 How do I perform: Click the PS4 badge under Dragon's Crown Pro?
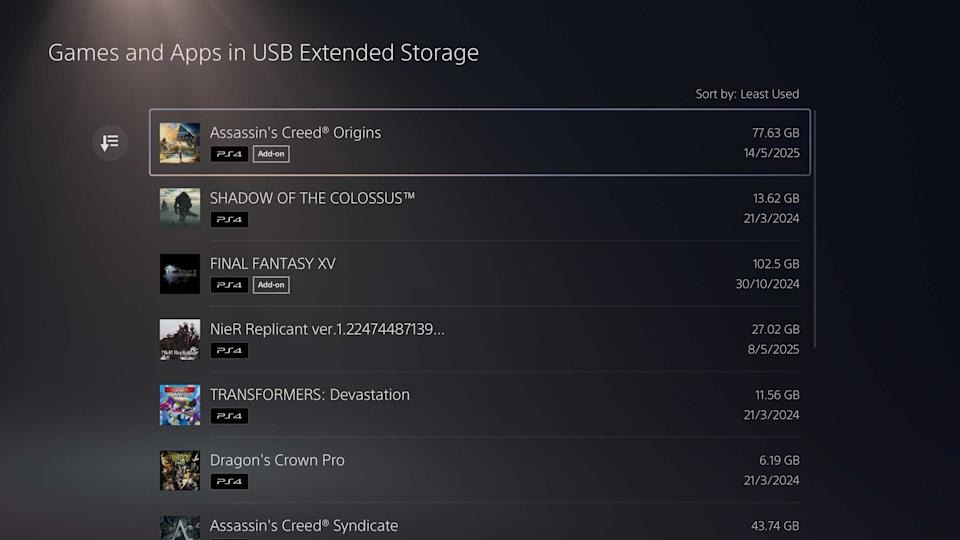[x=229, y=481]
